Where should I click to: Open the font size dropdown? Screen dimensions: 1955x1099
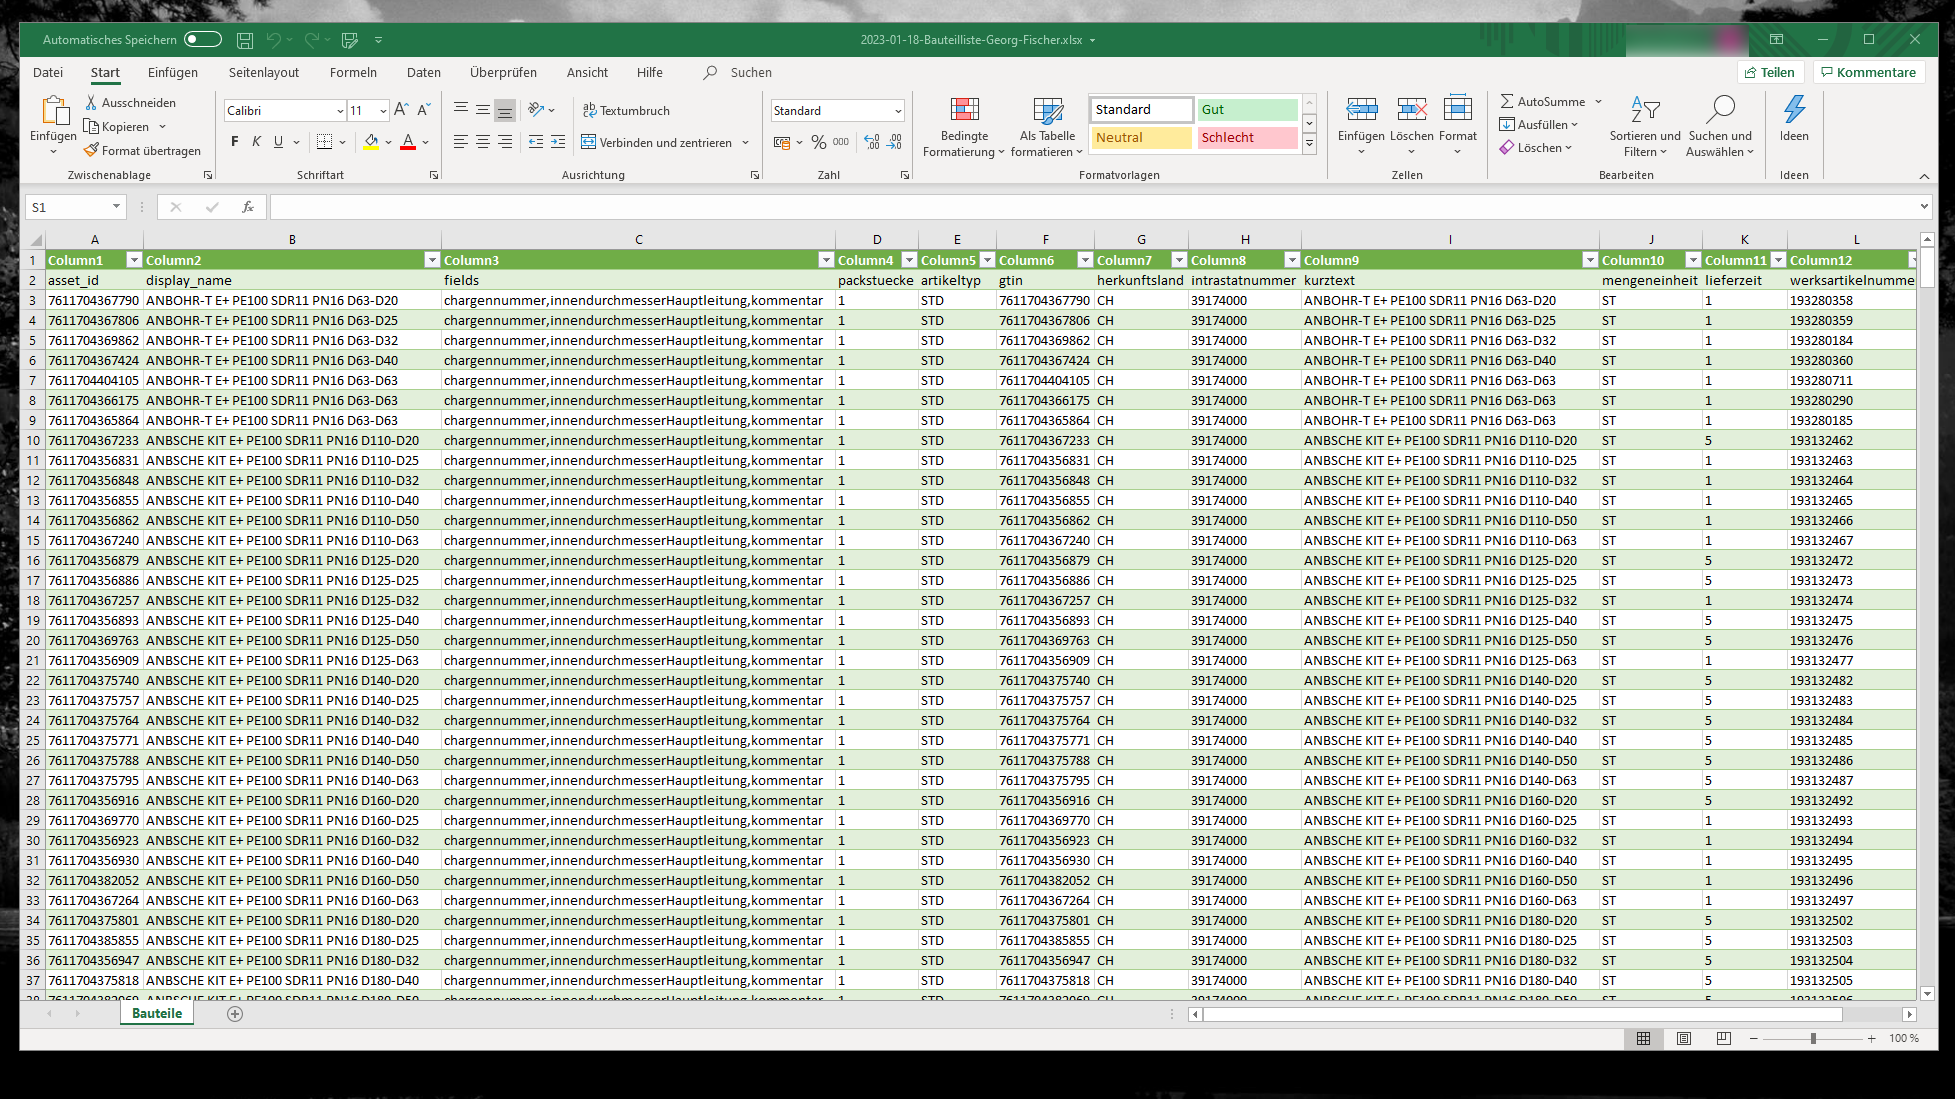381,110
